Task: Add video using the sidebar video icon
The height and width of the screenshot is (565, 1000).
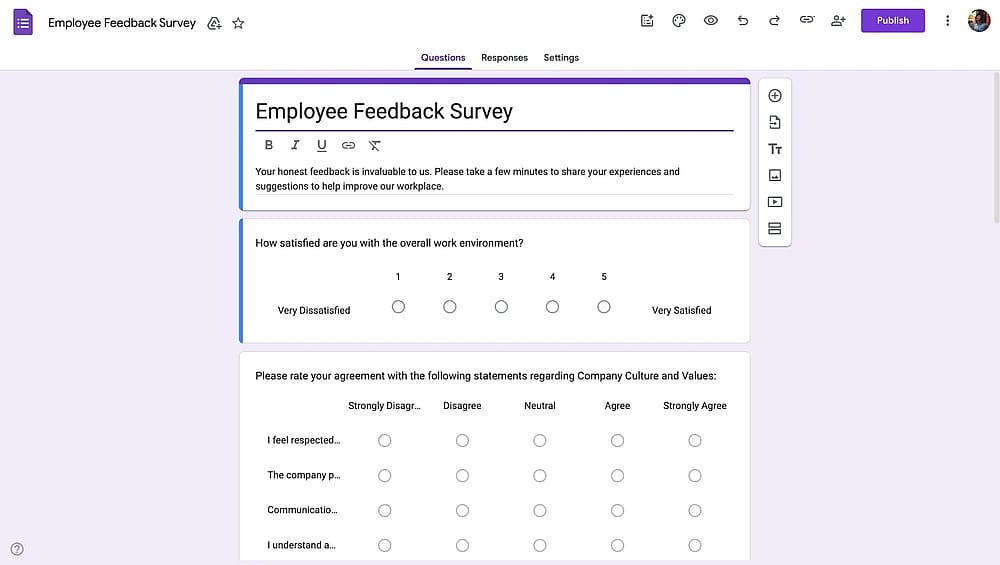Action: coord(775,202)
